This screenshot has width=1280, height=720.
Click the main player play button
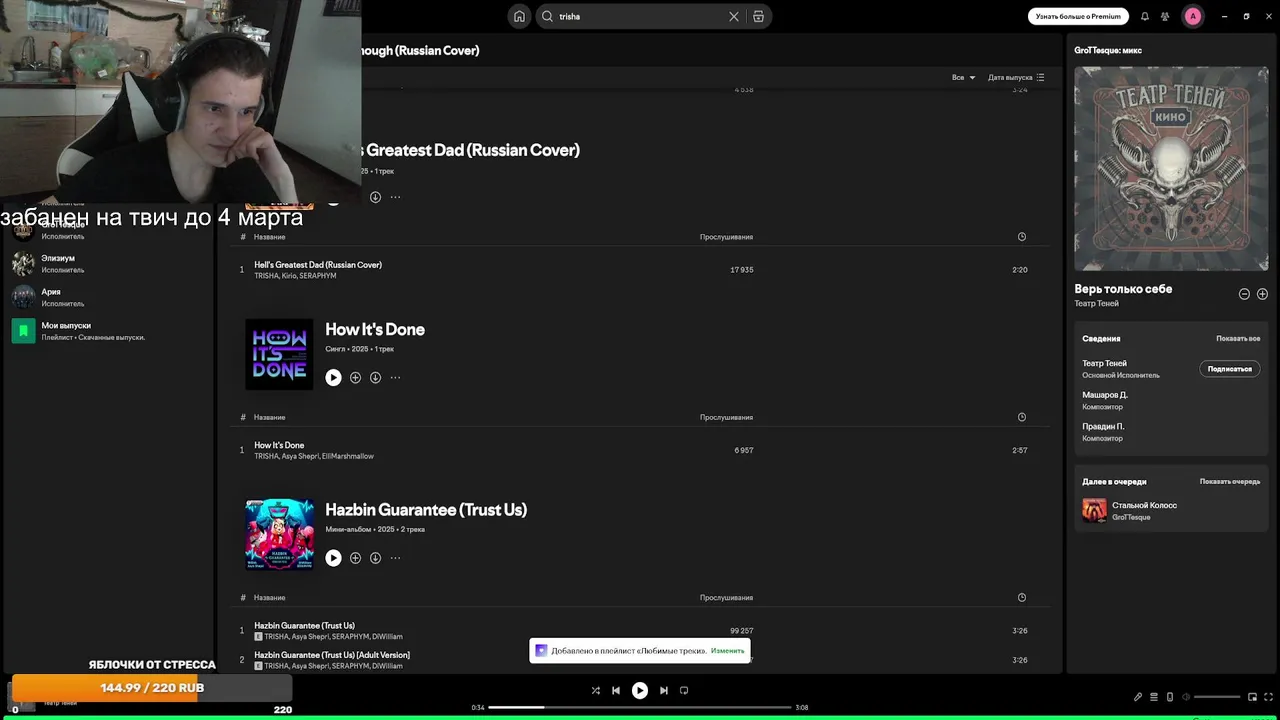[x=640, y=690]
